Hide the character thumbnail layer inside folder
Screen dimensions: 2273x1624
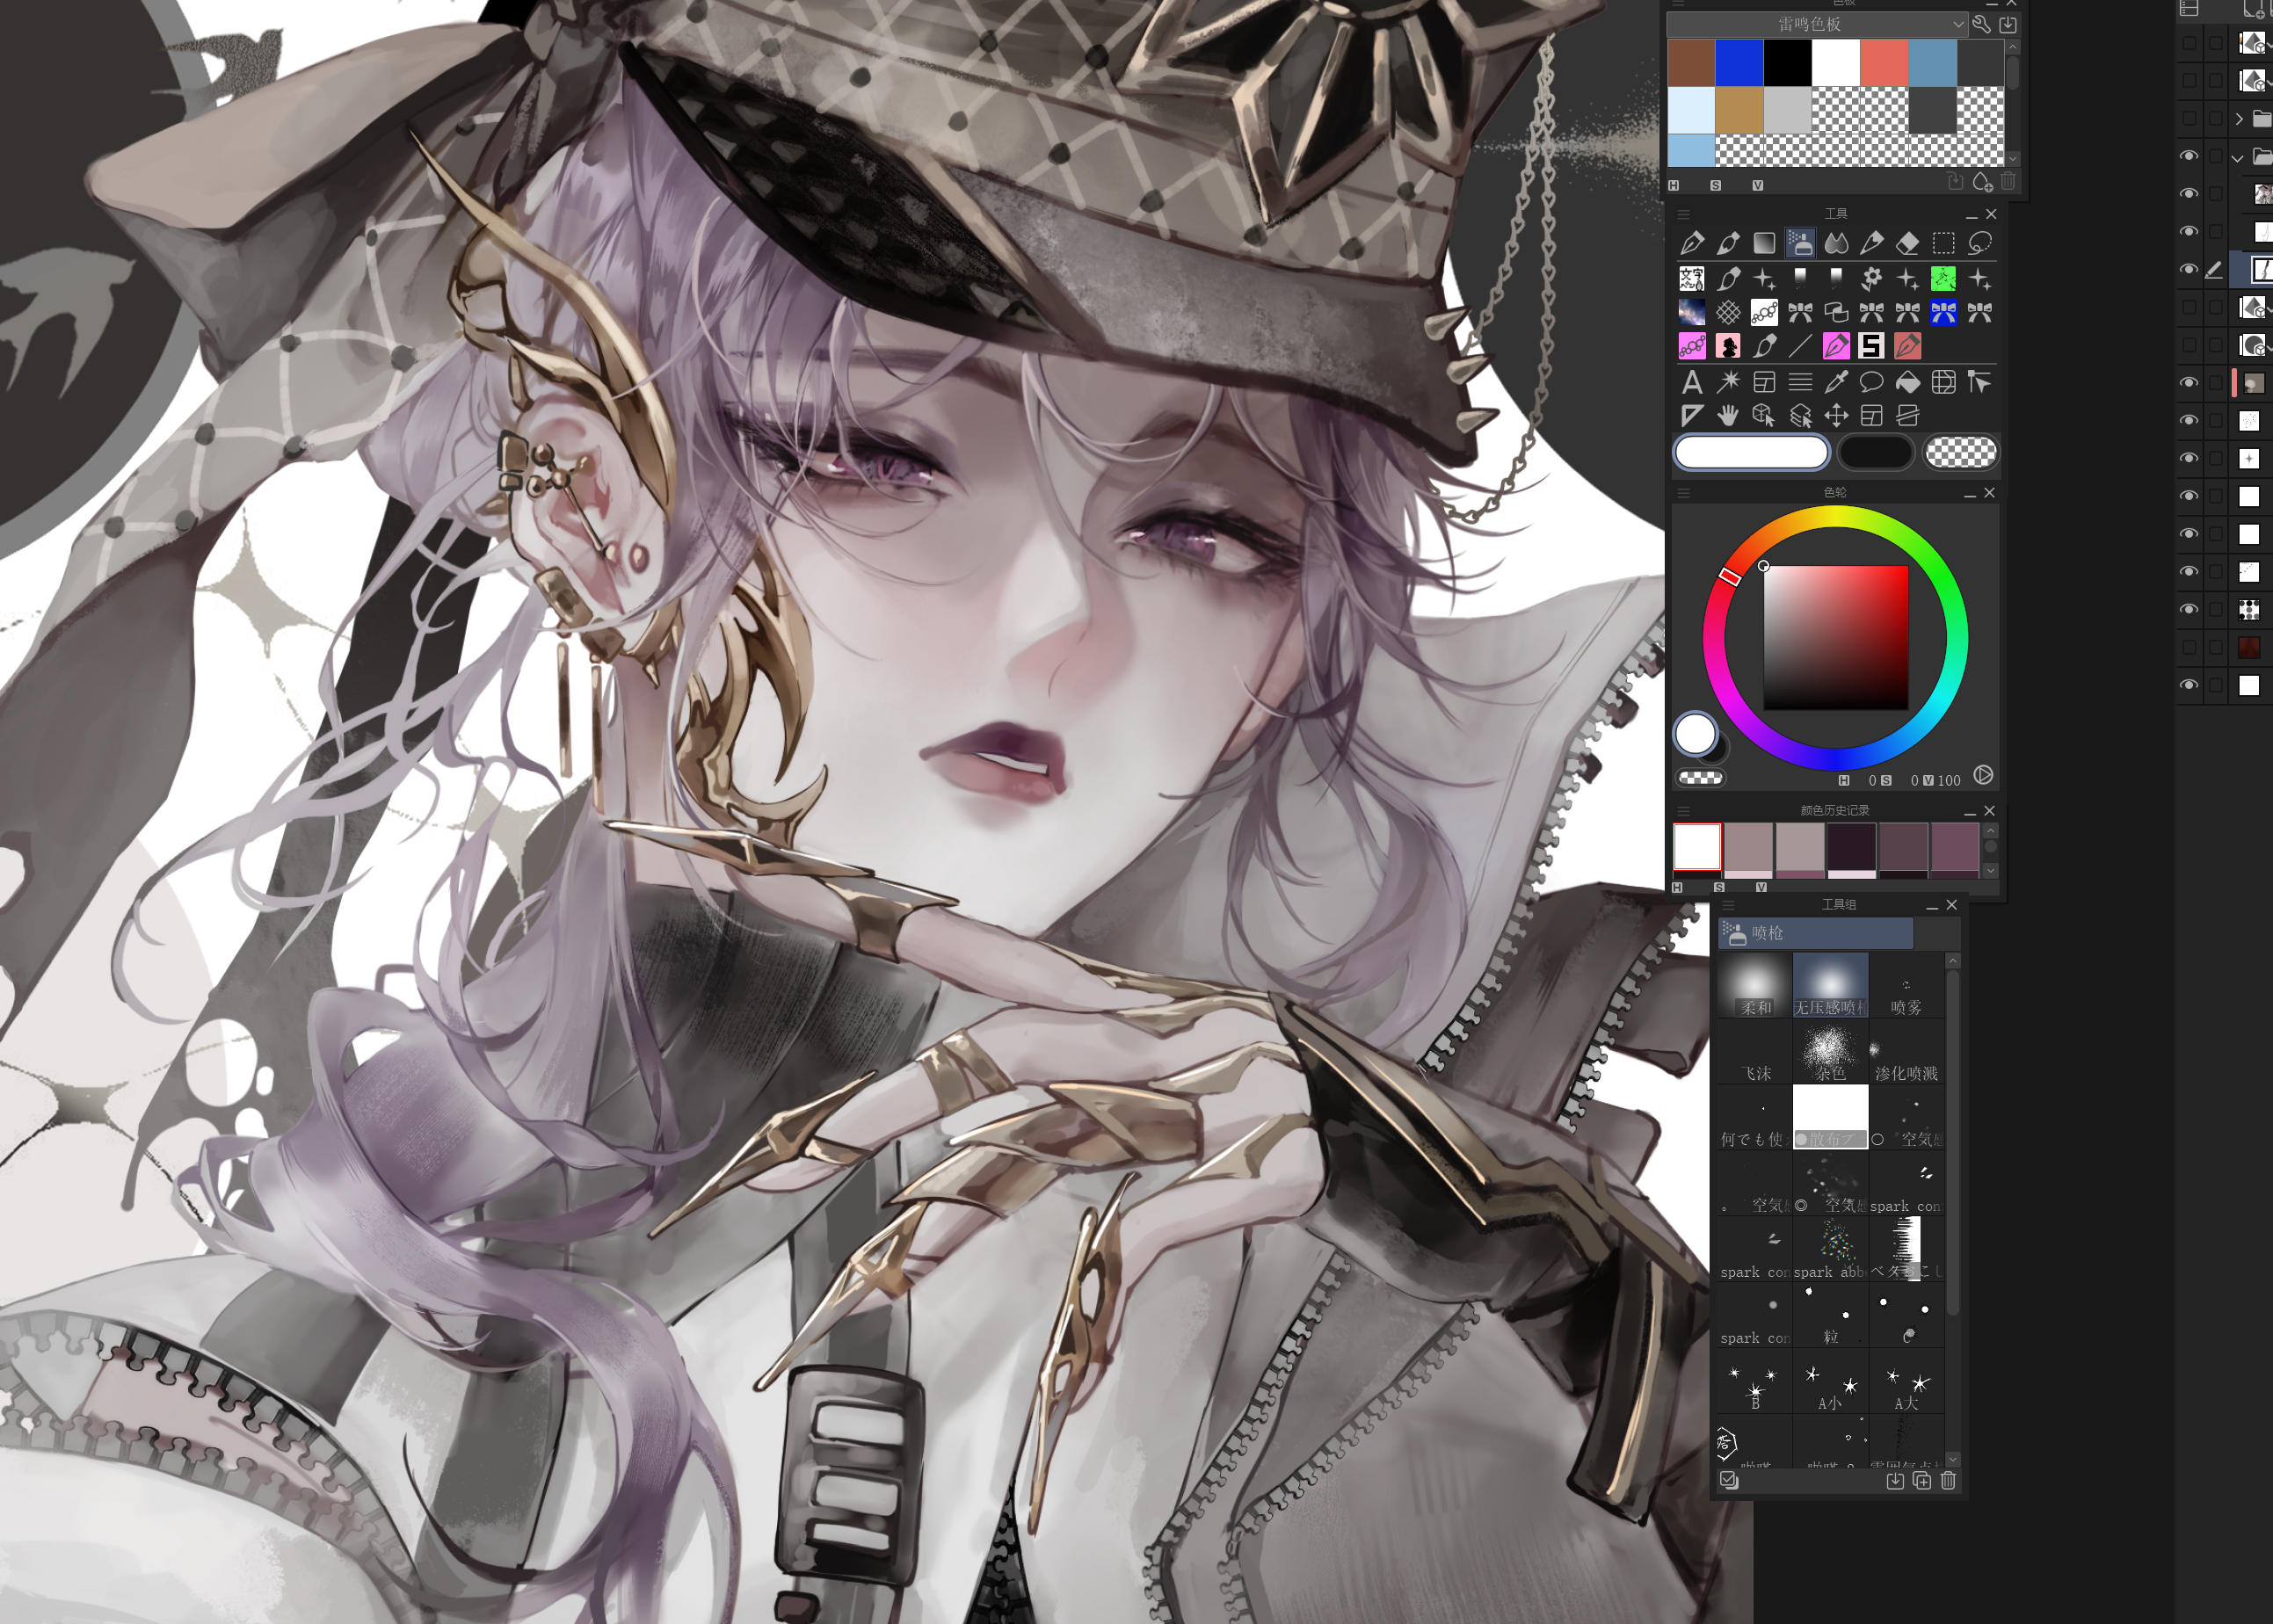2189,194
